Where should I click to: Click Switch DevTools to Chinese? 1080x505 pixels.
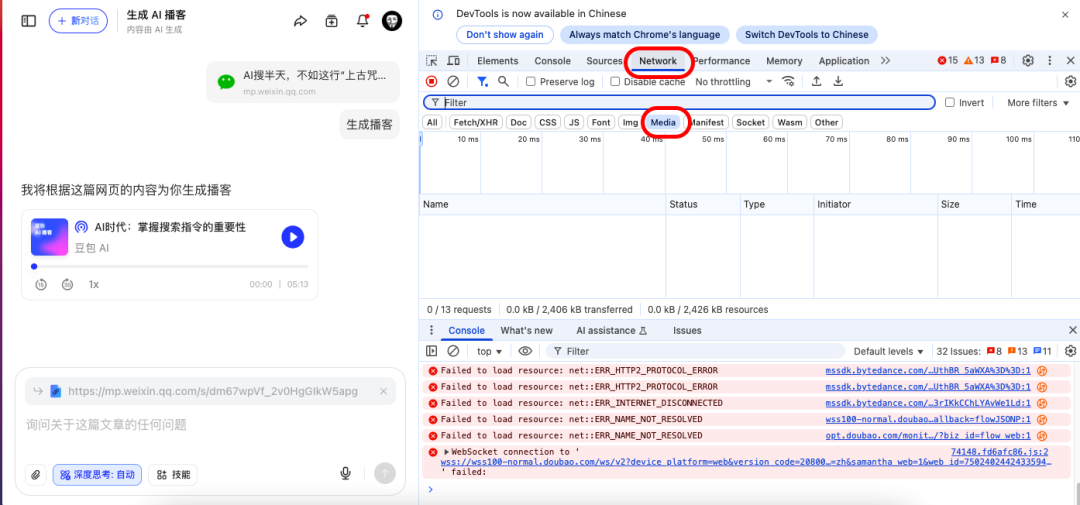807,34
